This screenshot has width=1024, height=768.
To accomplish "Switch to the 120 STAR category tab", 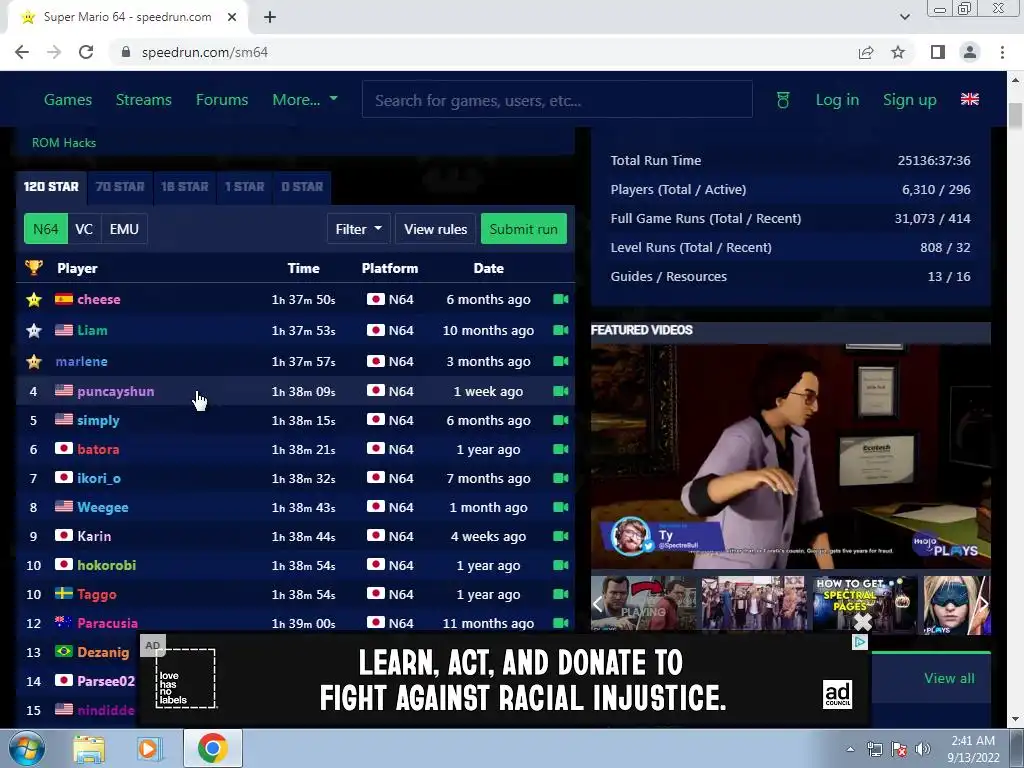I will pyautogui.click(x=51, y=187).
